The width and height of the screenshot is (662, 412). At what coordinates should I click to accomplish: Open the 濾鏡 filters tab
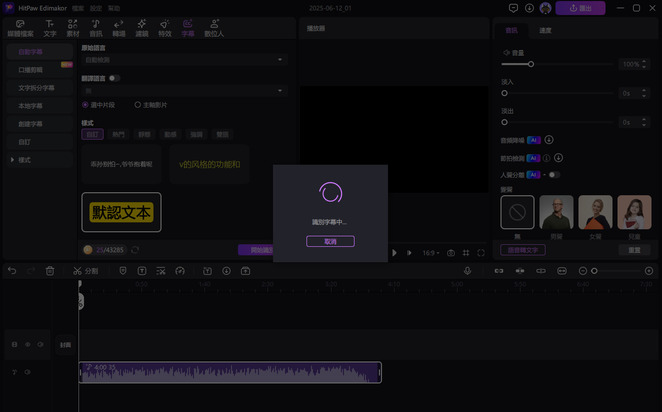coord(142,28)
